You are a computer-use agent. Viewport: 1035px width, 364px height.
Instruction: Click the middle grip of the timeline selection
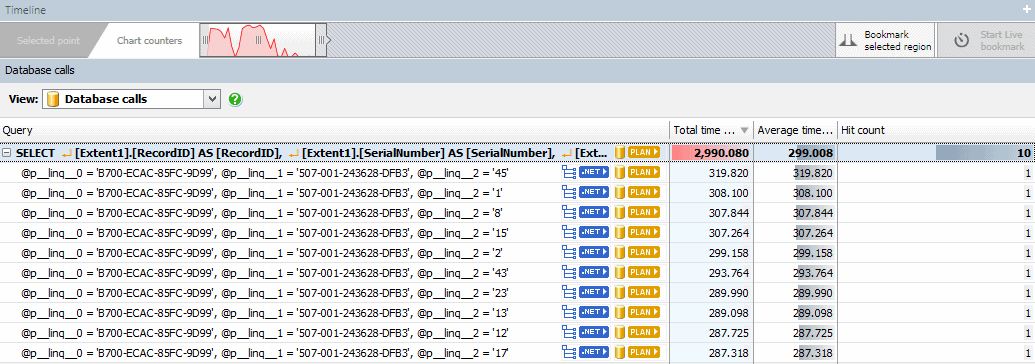coord(258,40)
